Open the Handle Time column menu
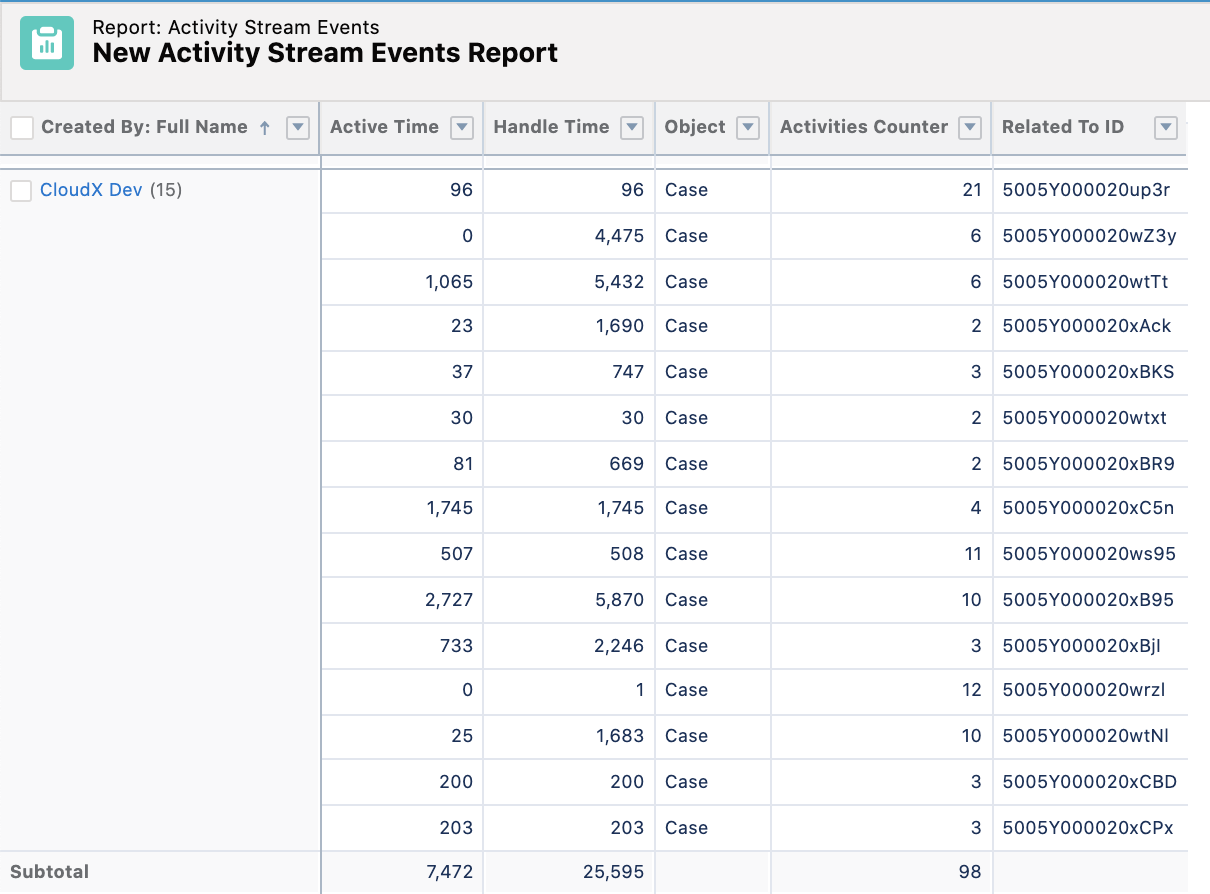This screenshot has width=1210, height=894. click(631, 127)
